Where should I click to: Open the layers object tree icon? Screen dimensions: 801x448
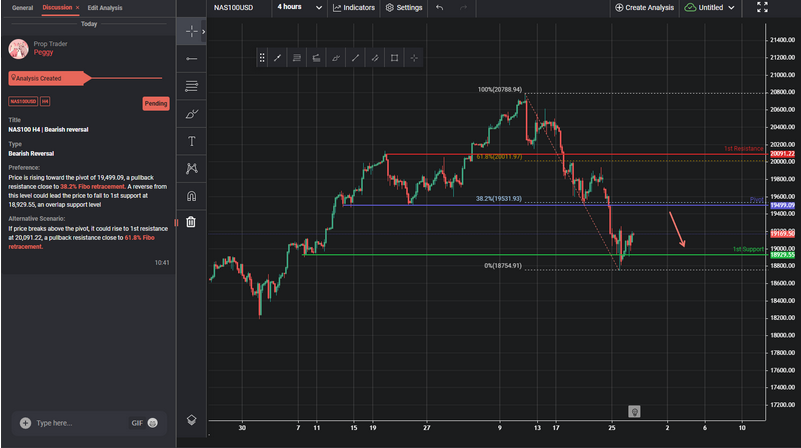point(192,420)
